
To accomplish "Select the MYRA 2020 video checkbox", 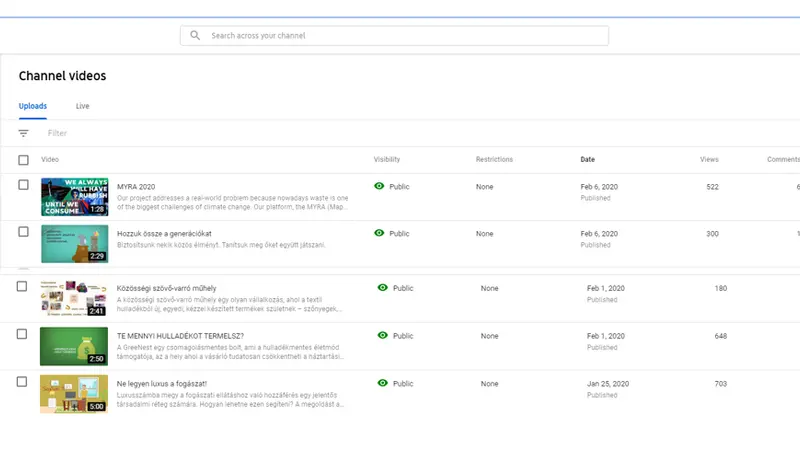I will coord(23,185).
